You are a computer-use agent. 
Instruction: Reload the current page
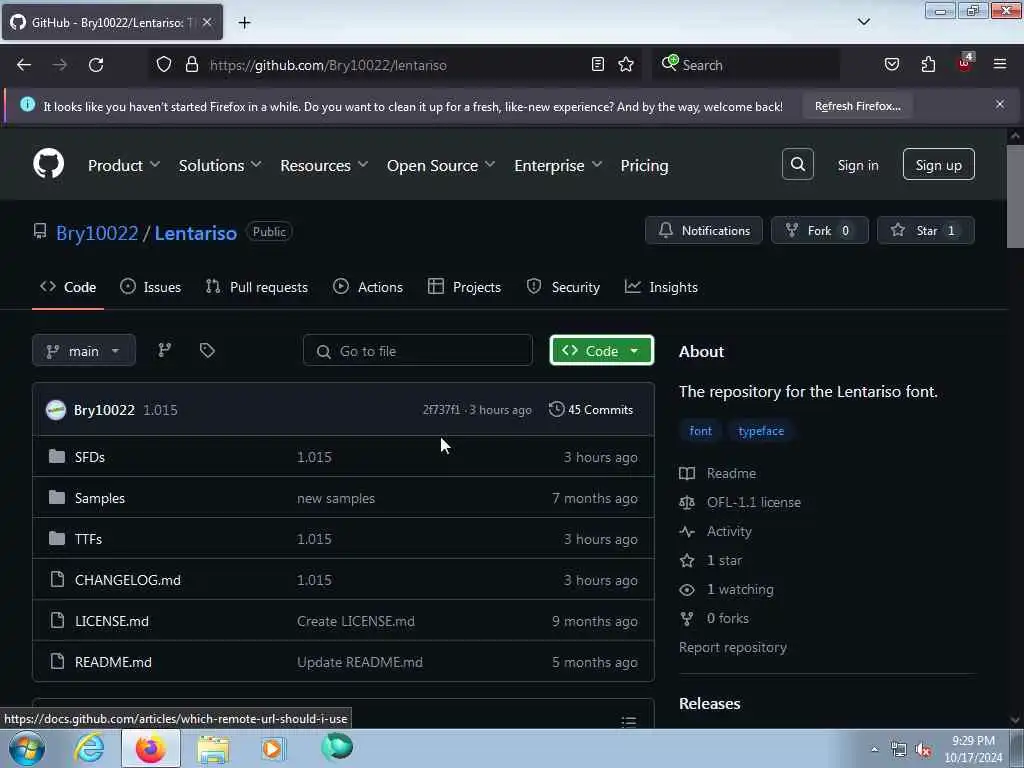point(96,65)
